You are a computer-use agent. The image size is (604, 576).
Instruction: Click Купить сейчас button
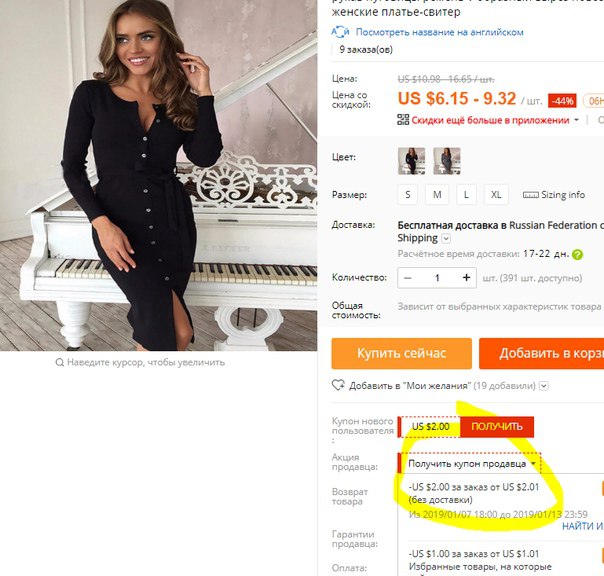coord(401,353)
